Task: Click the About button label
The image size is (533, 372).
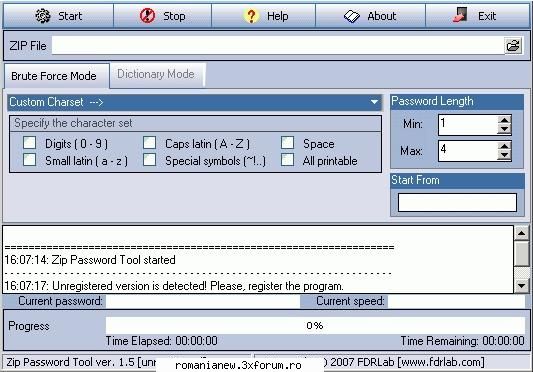Action: (x=381, y=16)
